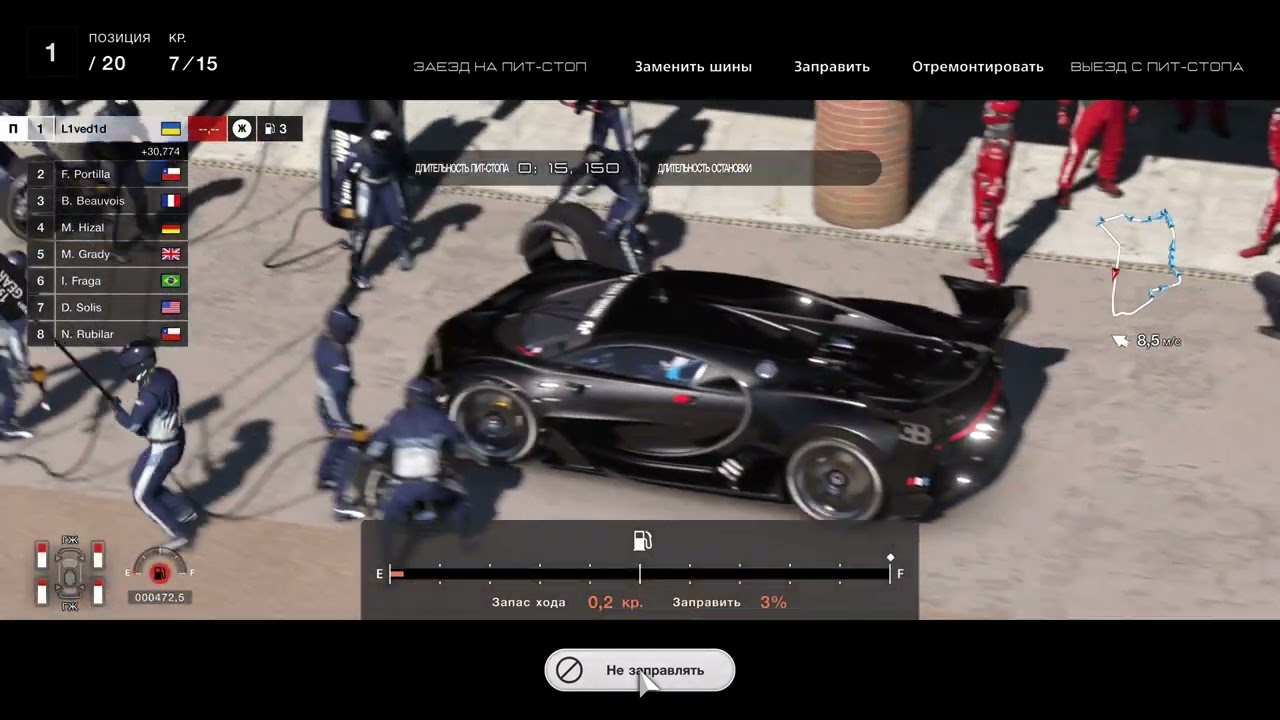Click the diamond target marker on fuel bar
Viewport: 1280px width, 720px height.
click(890, 557)
